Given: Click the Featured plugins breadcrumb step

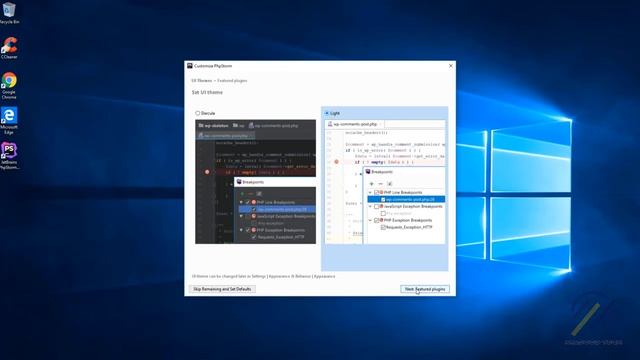Looking at the screenshot, I should click(x=232, y=81).
